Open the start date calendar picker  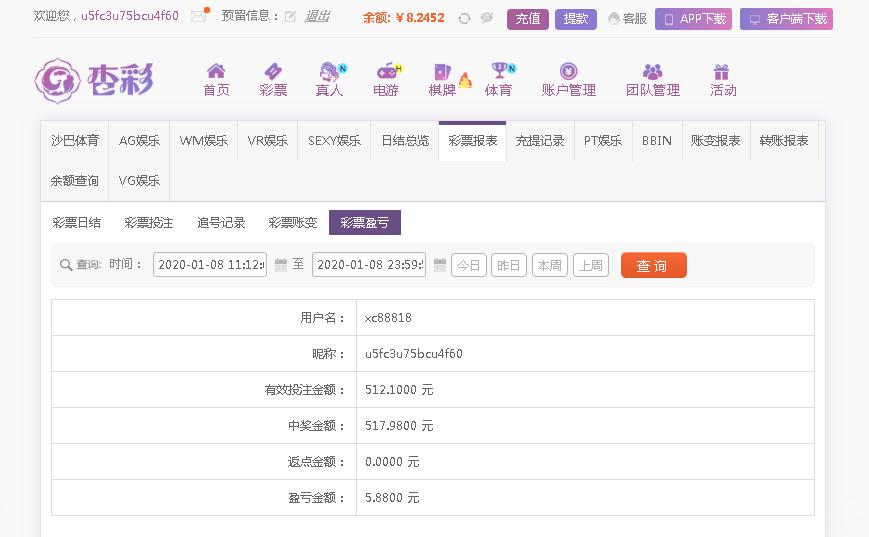(x=281, y=265)
